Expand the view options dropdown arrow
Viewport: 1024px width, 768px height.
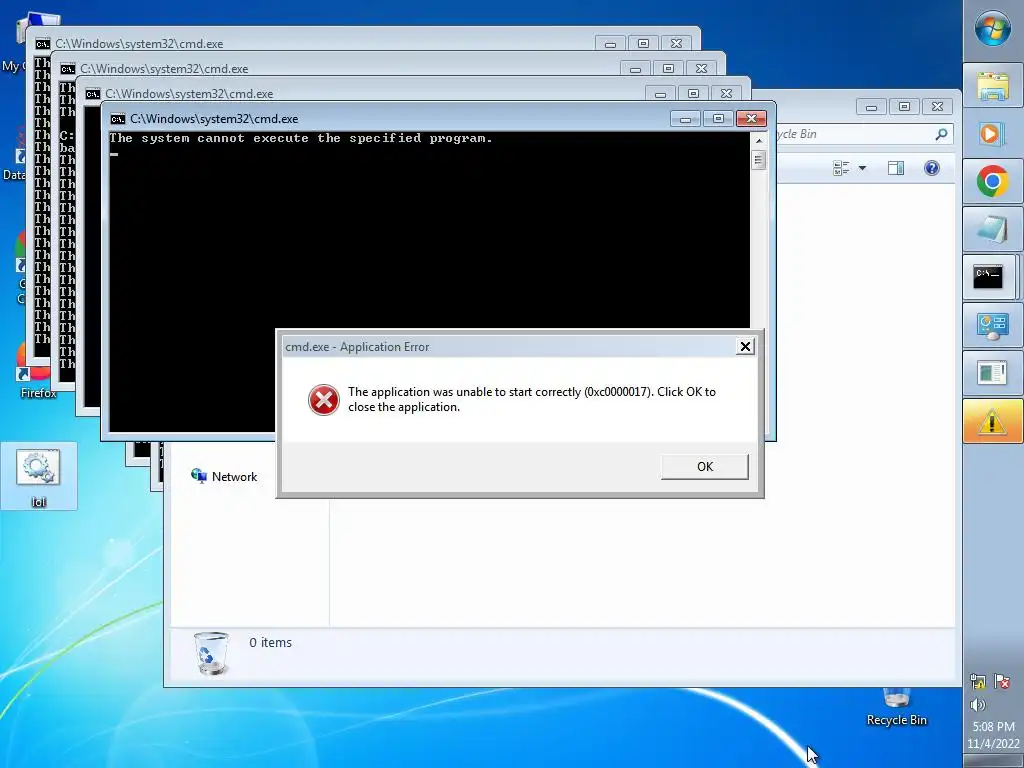862,168
